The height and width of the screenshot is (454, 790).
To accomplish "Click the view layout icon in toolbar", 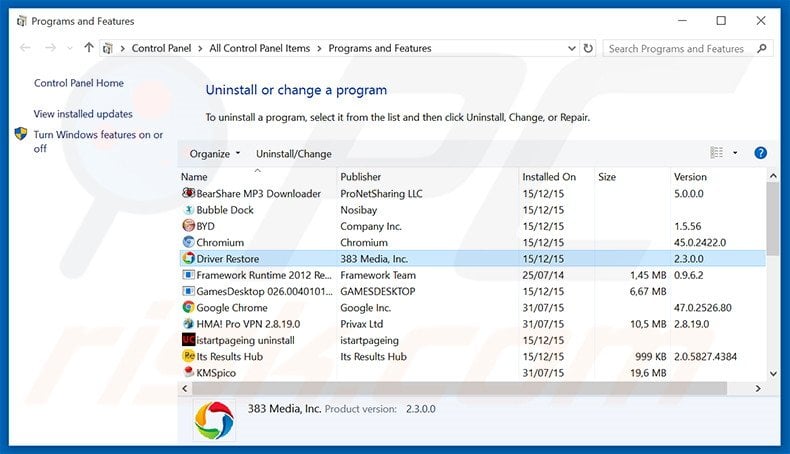I will point(716,153).
